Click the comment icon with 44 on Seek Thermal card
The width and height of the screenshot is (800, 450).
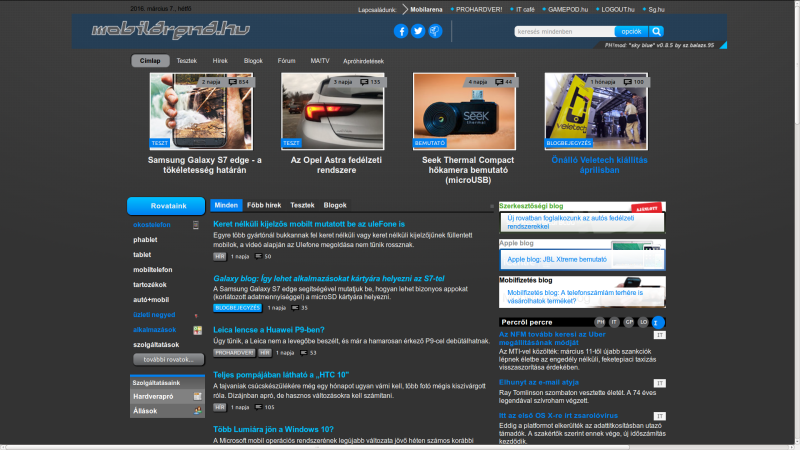(x=499, y=82)
